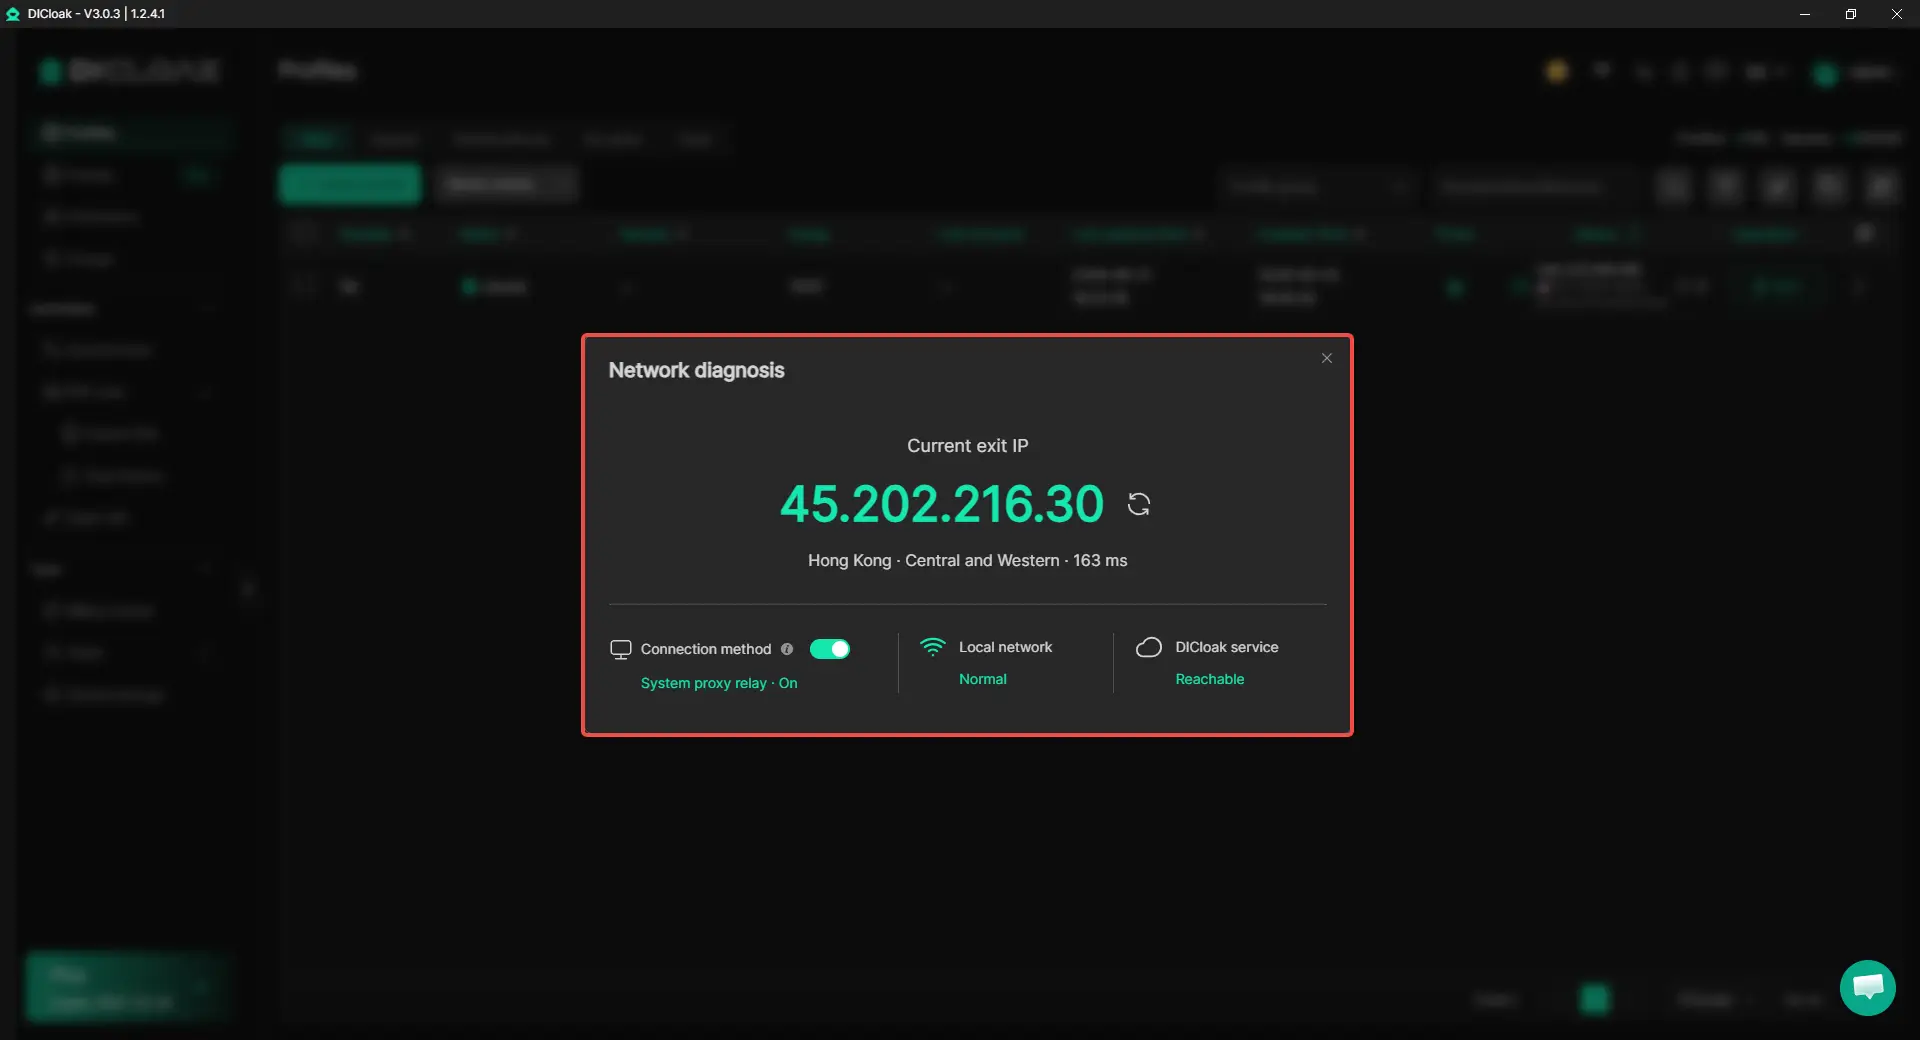The height and width of the screenshot is (1040, 1920).
Task: Click the DICloak logo in title bar
Action: [13, 14]
